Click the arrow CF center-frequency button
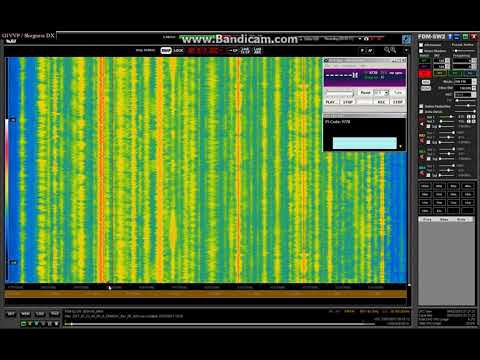480x360 pixels. click(x=233, y=51)
